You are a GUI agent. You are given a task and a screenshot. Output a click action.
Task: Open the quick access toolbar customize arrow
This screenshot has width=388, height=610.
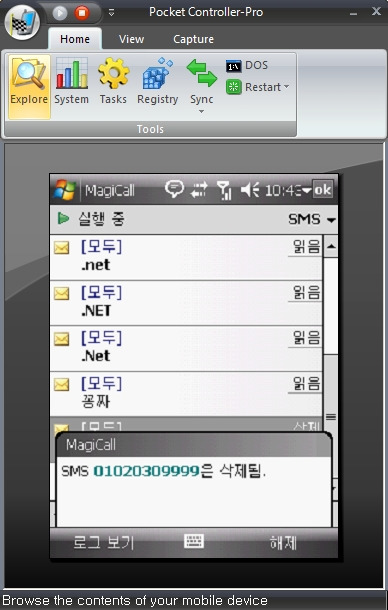tap(111, 13)
